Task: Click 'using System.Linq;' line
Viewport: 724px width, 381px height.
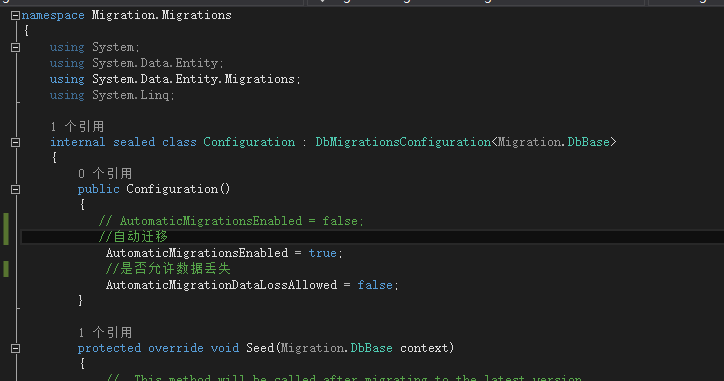Action: 112,95
